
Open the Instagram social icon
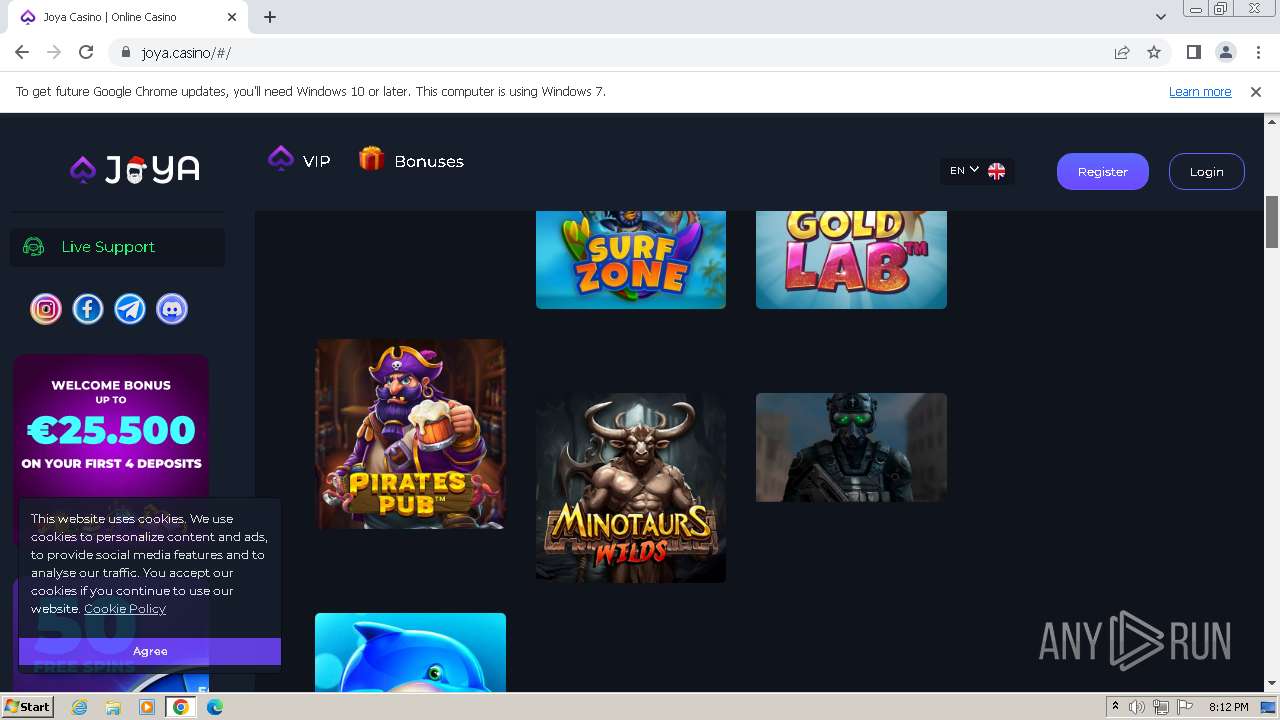46,309
